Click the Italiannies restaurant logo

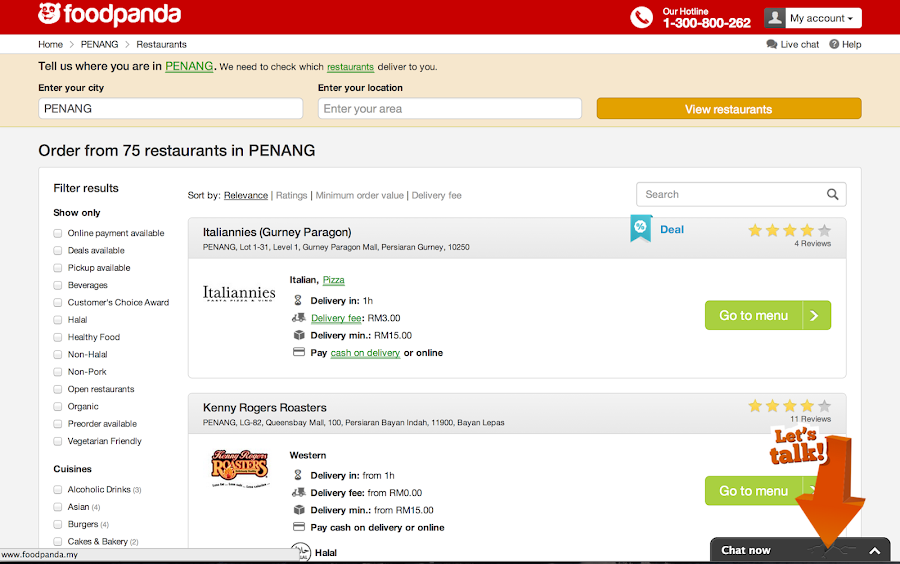pyautogui.click(x=239, y=293)
